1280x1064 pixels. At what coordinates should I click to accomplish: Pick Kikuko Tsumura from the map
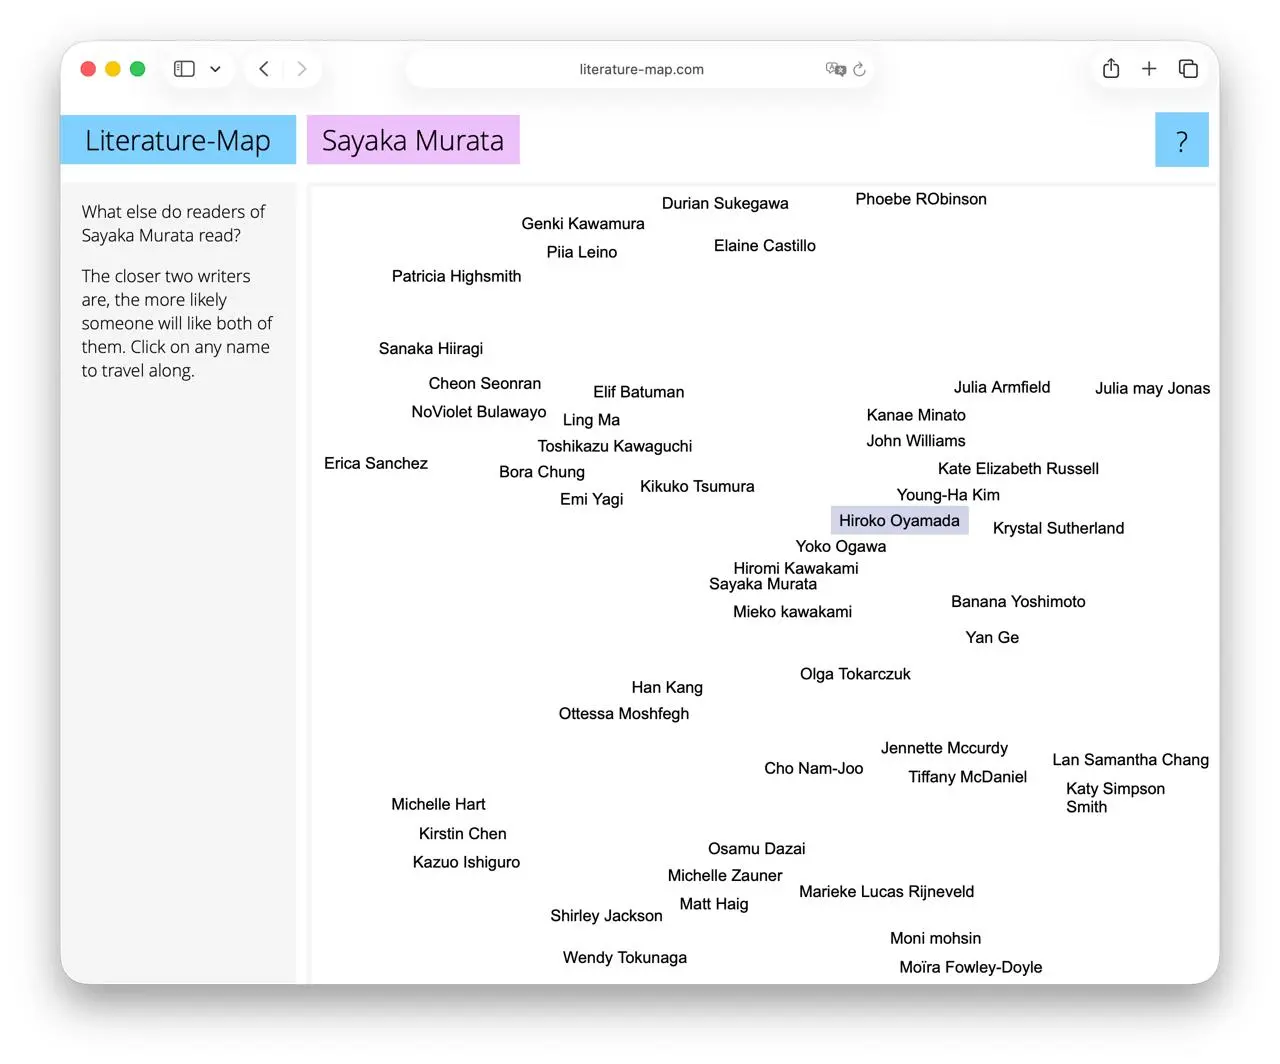(697, 486)
